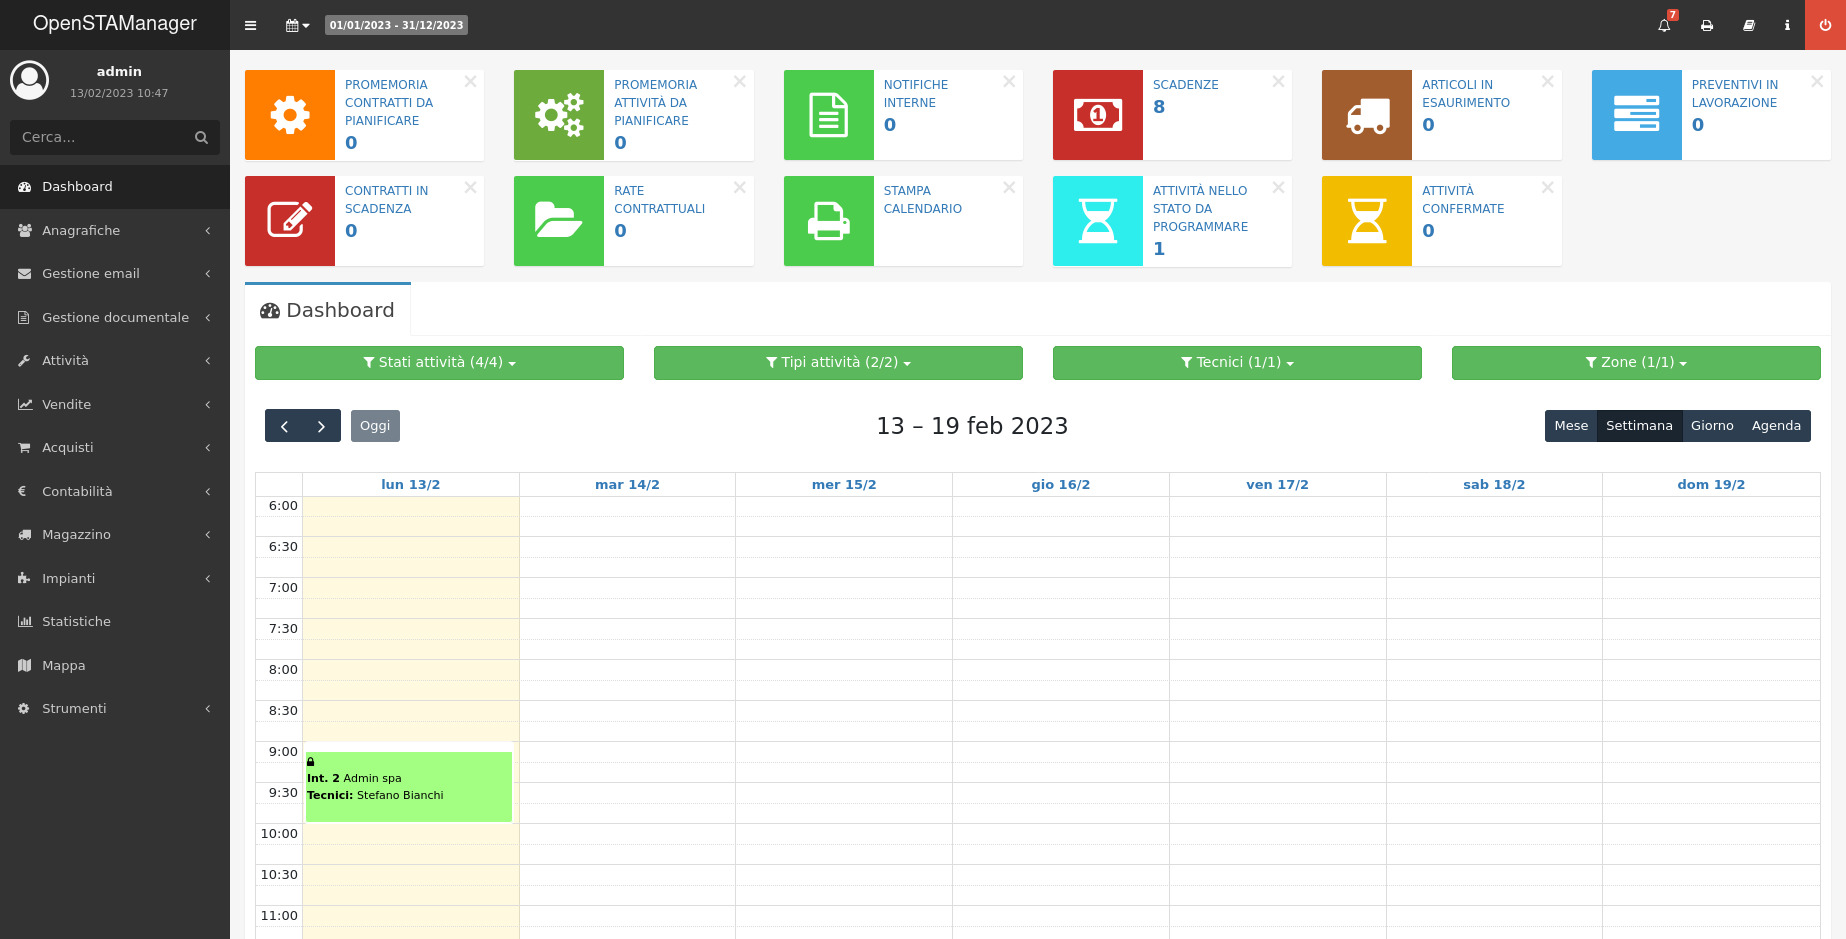This screenshot has height=939, width=1846.
Task: Open the Scadenze money widget icon
Action: tap(1097, 115)
